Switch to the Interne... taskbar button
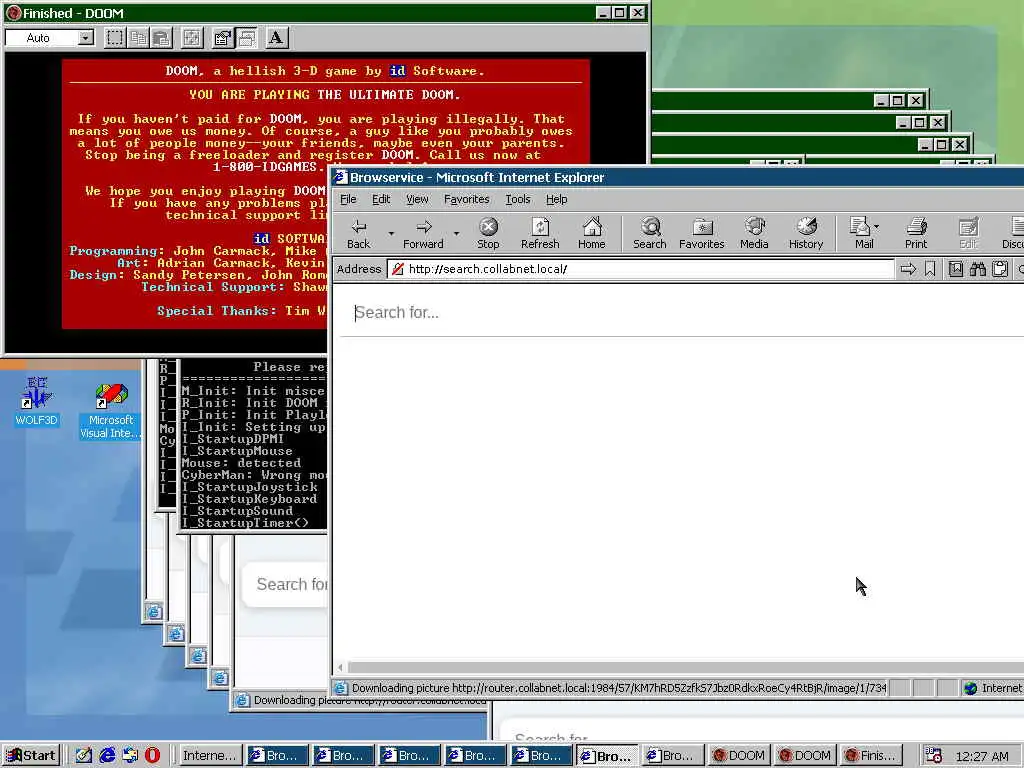The height and width of the screenshot is (768, 1024). point(209,756)
